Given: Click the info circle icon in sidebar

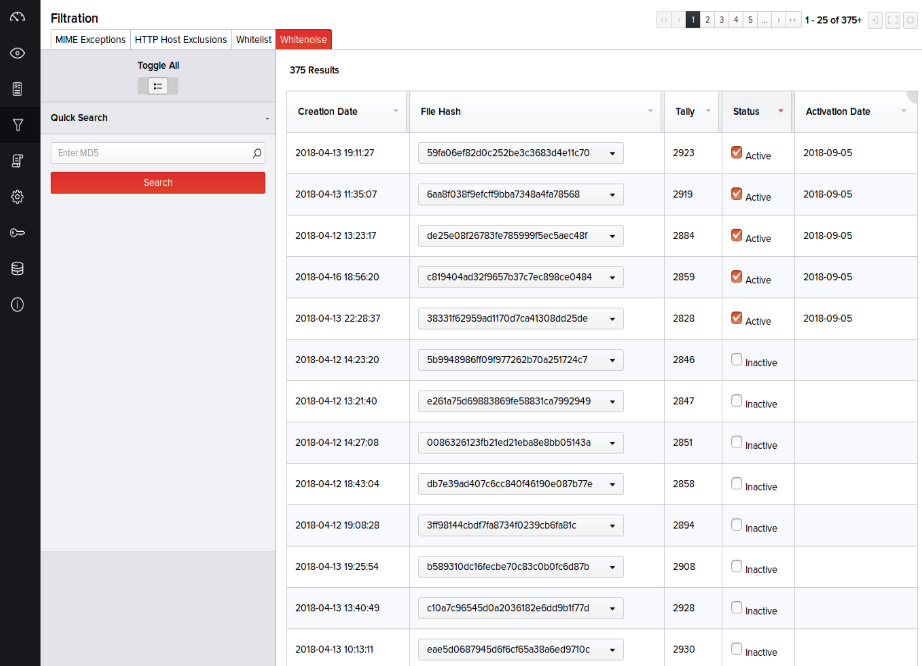Looking at the screenshot, I should (17, 305).
